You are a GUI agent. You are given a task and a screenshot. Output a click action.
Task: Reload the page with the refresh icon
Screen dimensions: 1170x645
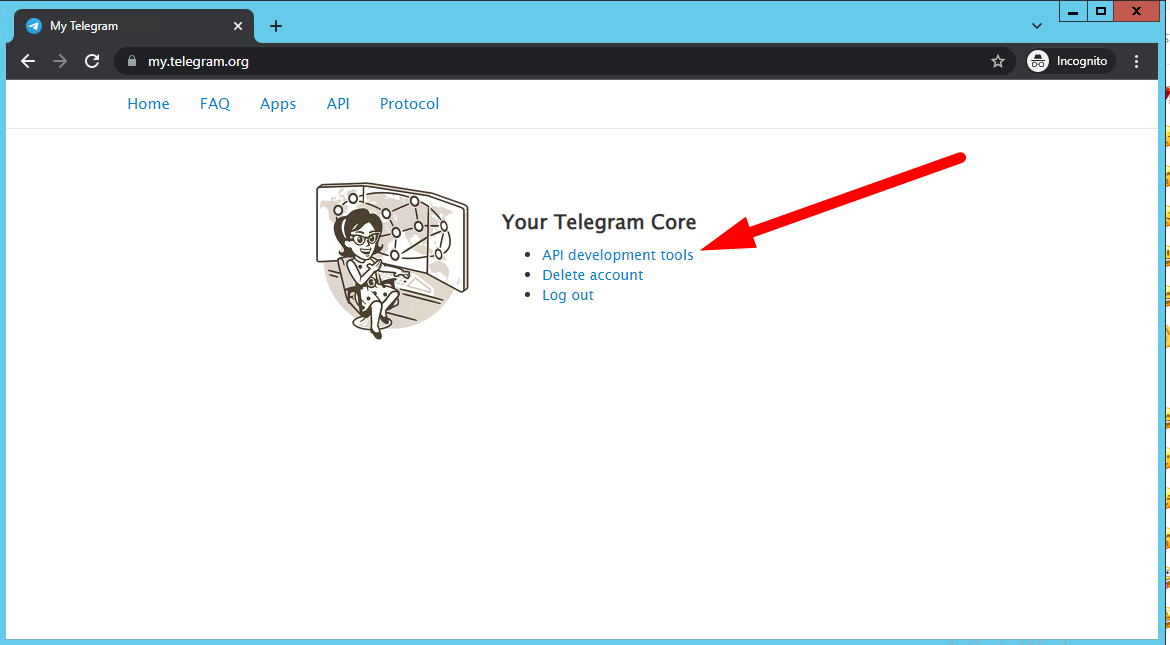tap(92, 61)
